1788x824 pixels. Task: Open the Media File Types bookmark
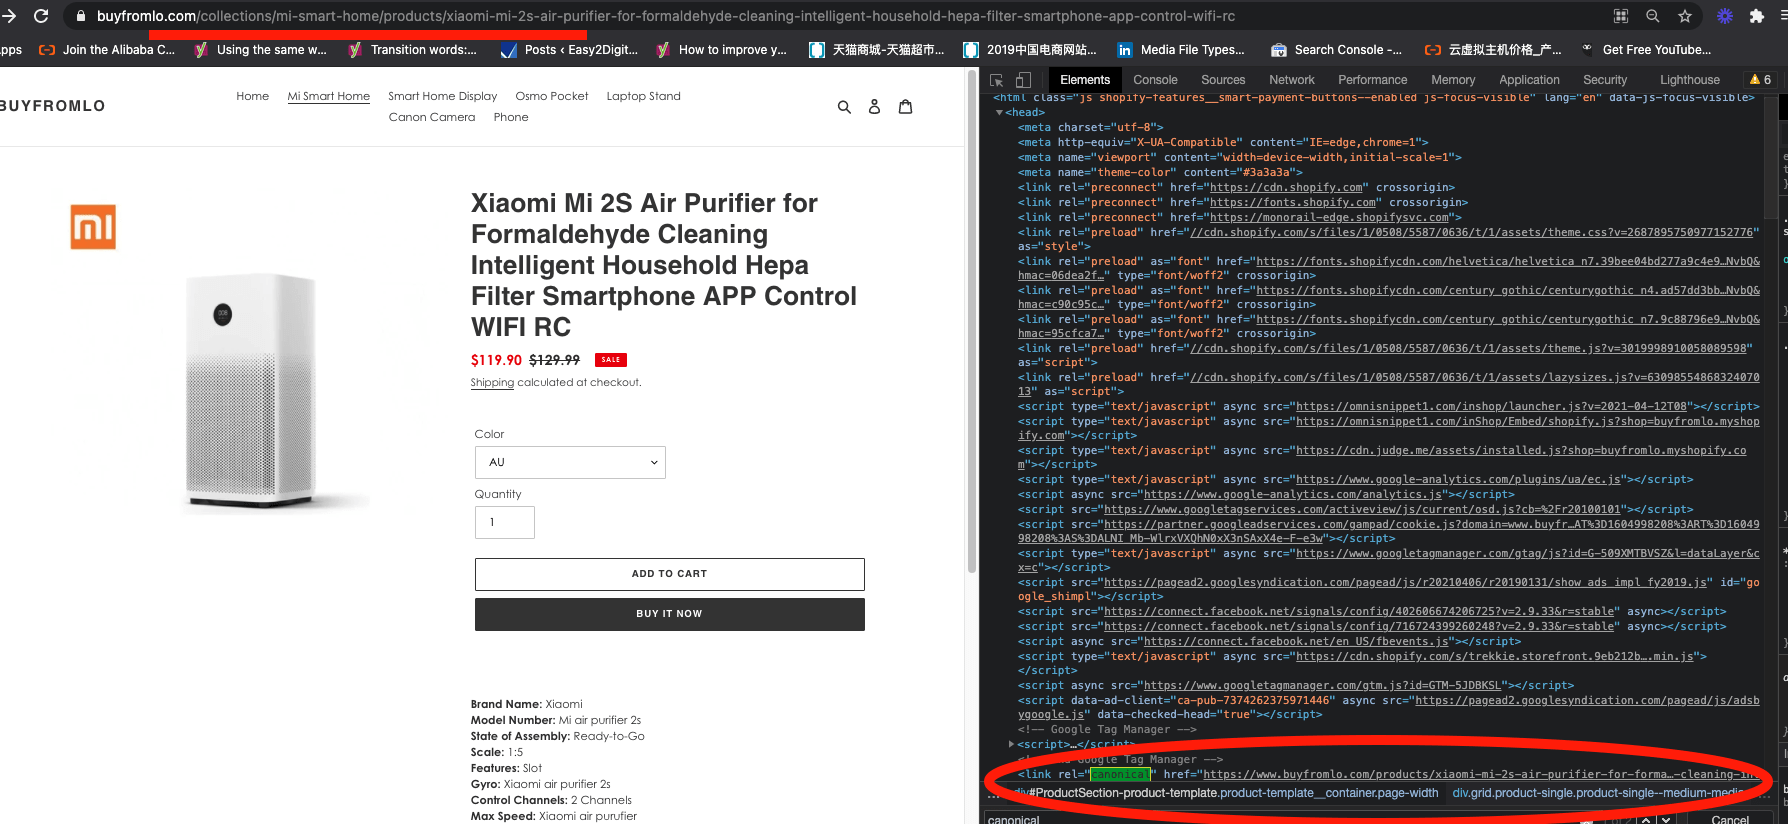tap(1181, 49)
